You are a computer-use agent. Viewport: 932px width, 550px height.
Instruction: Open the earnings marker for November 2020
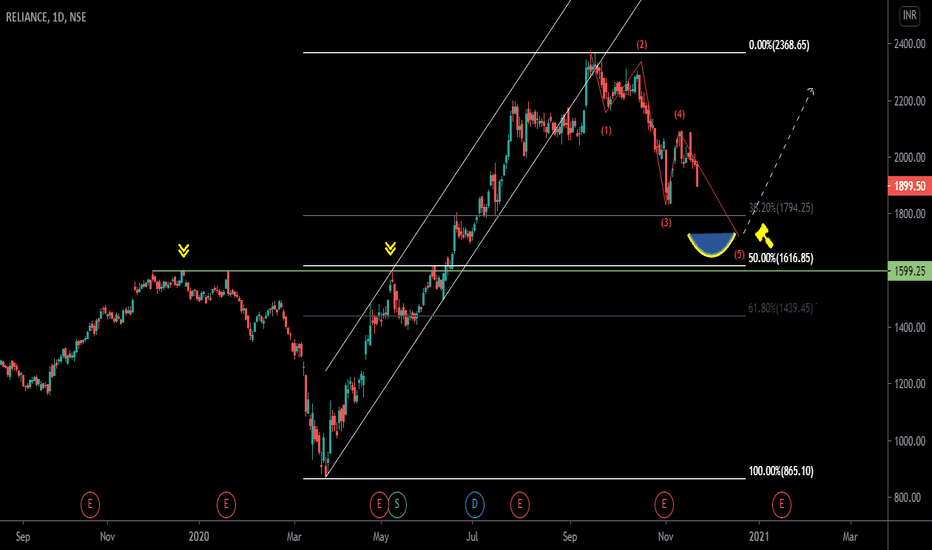pos(664,504)
